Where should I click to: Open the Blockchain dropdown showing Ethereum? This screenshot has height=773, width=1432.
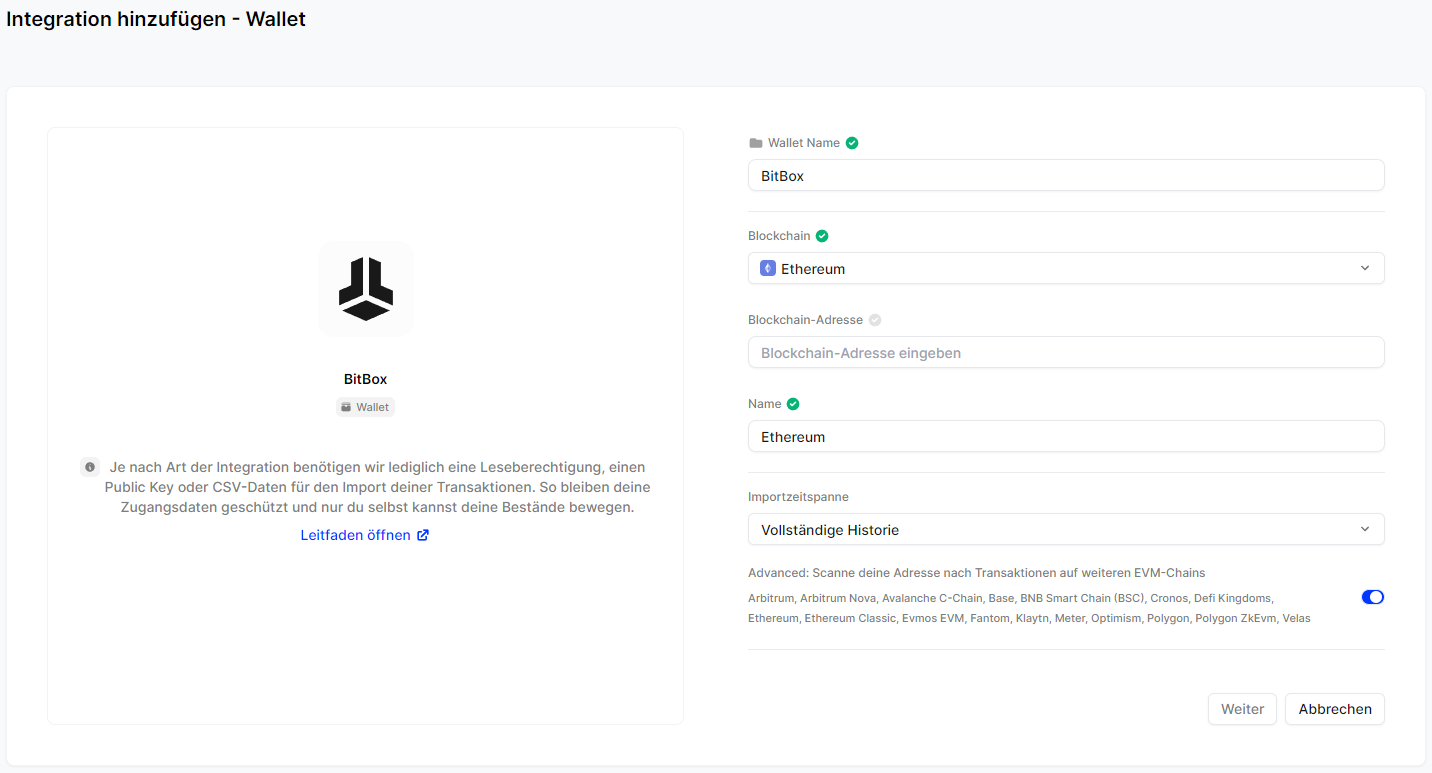pos(1066,268)
